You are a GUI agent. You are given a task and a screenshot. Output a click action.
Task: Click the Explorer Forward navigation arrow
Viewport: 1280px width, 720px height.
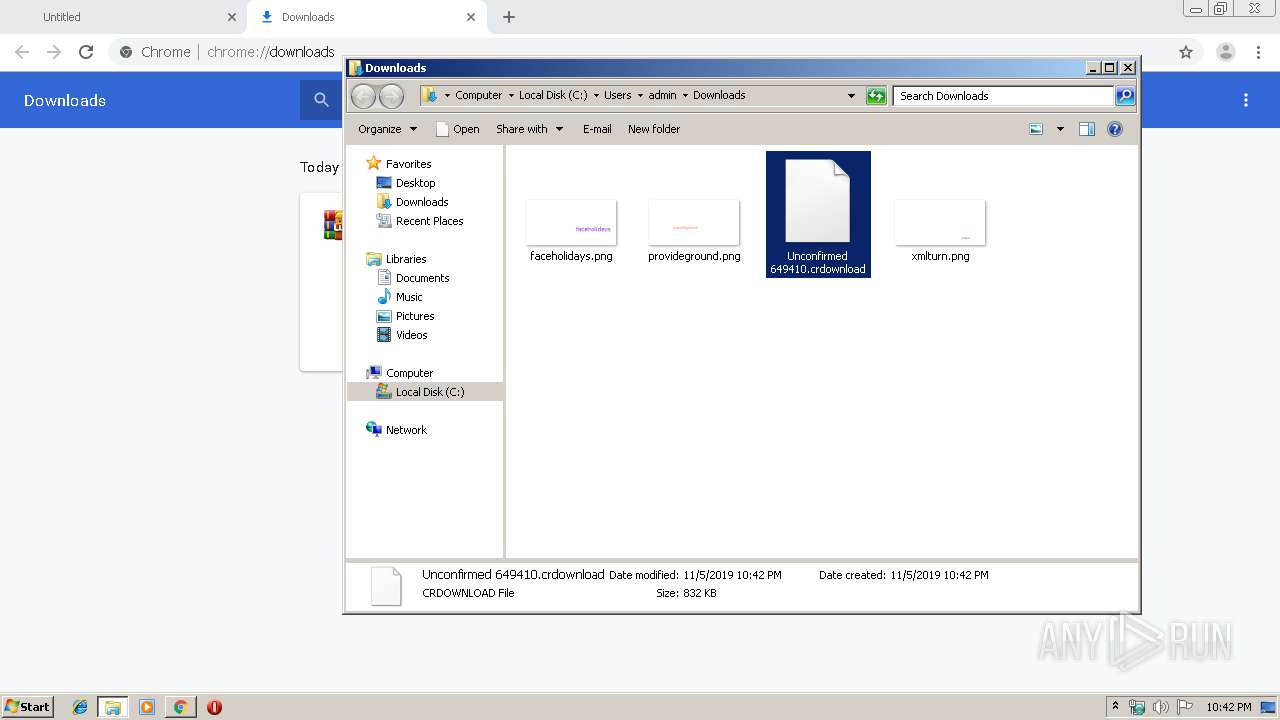pos(391,96)
